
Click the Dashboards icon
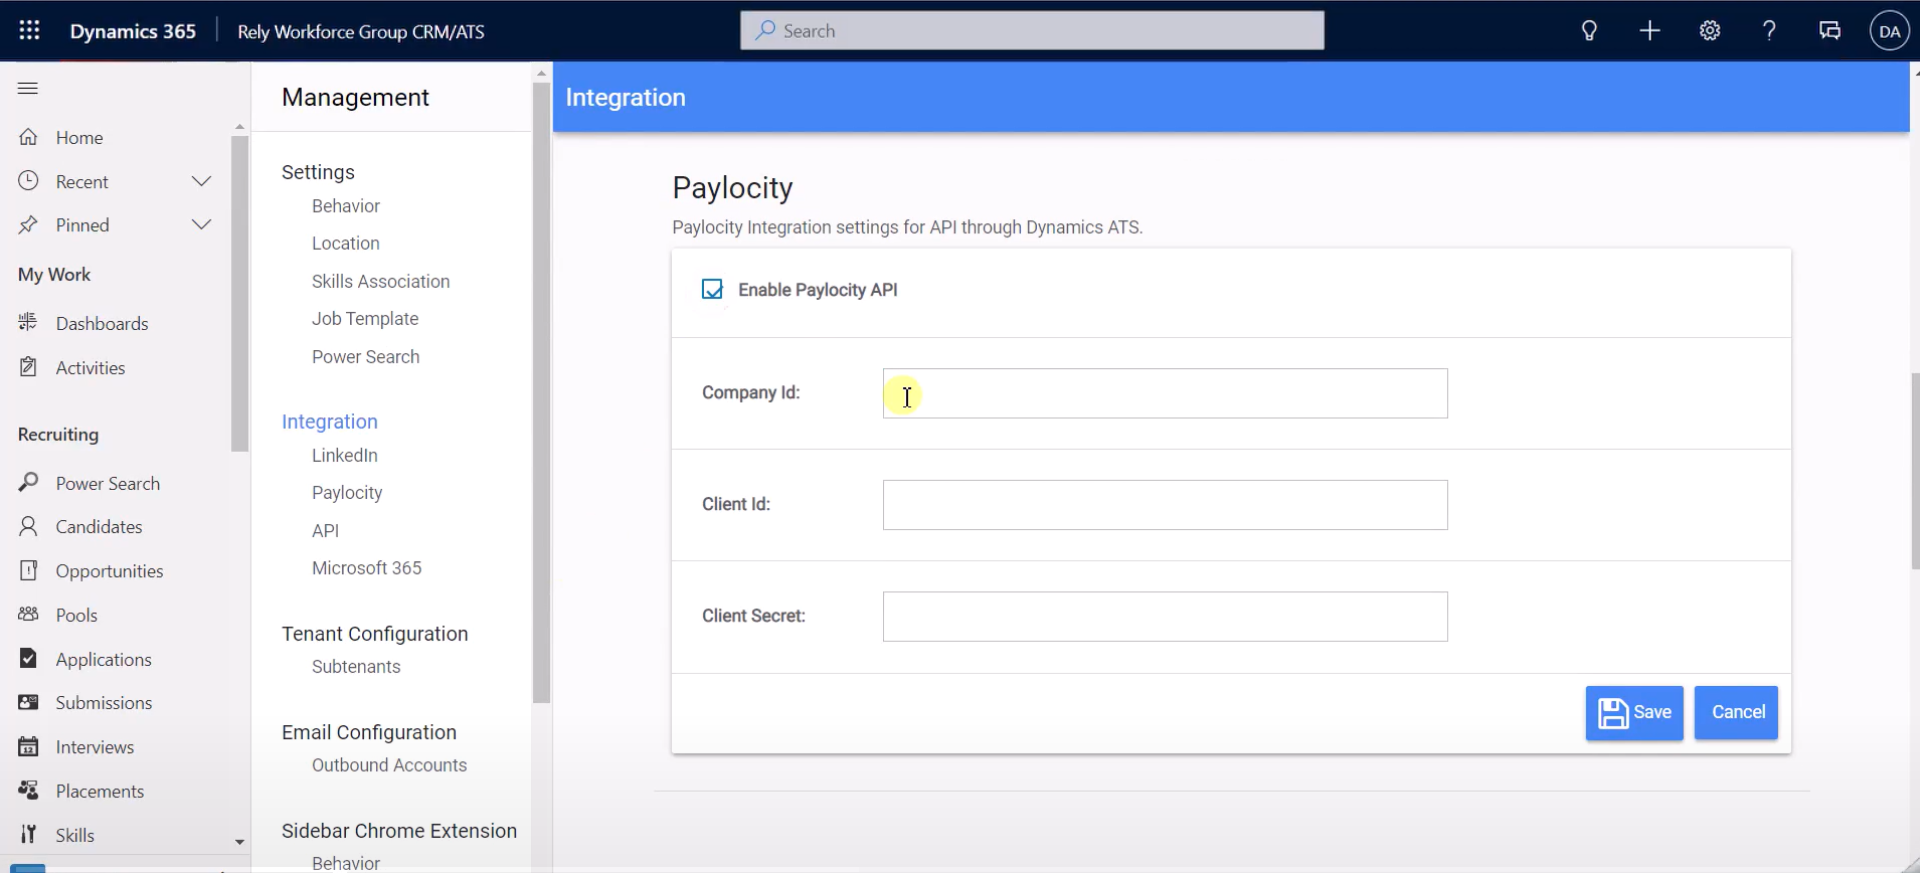[x=28, y=322]
